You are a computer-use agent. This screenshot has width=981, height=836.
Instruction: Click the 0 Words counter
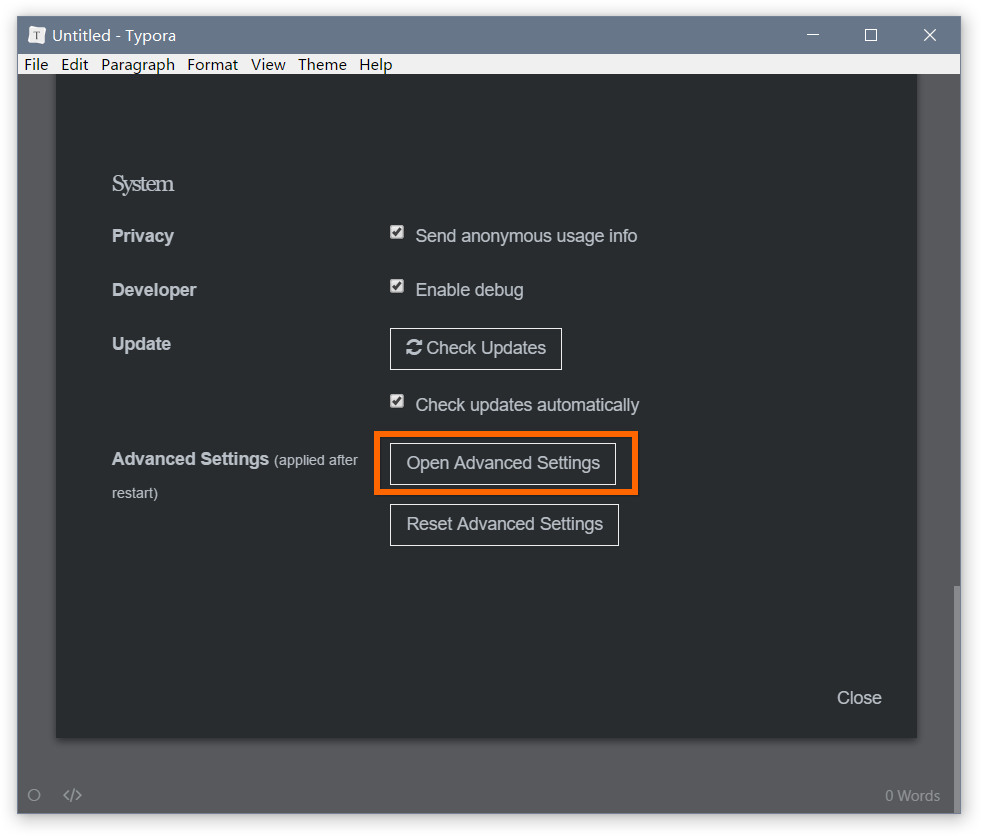pos(911,795)
